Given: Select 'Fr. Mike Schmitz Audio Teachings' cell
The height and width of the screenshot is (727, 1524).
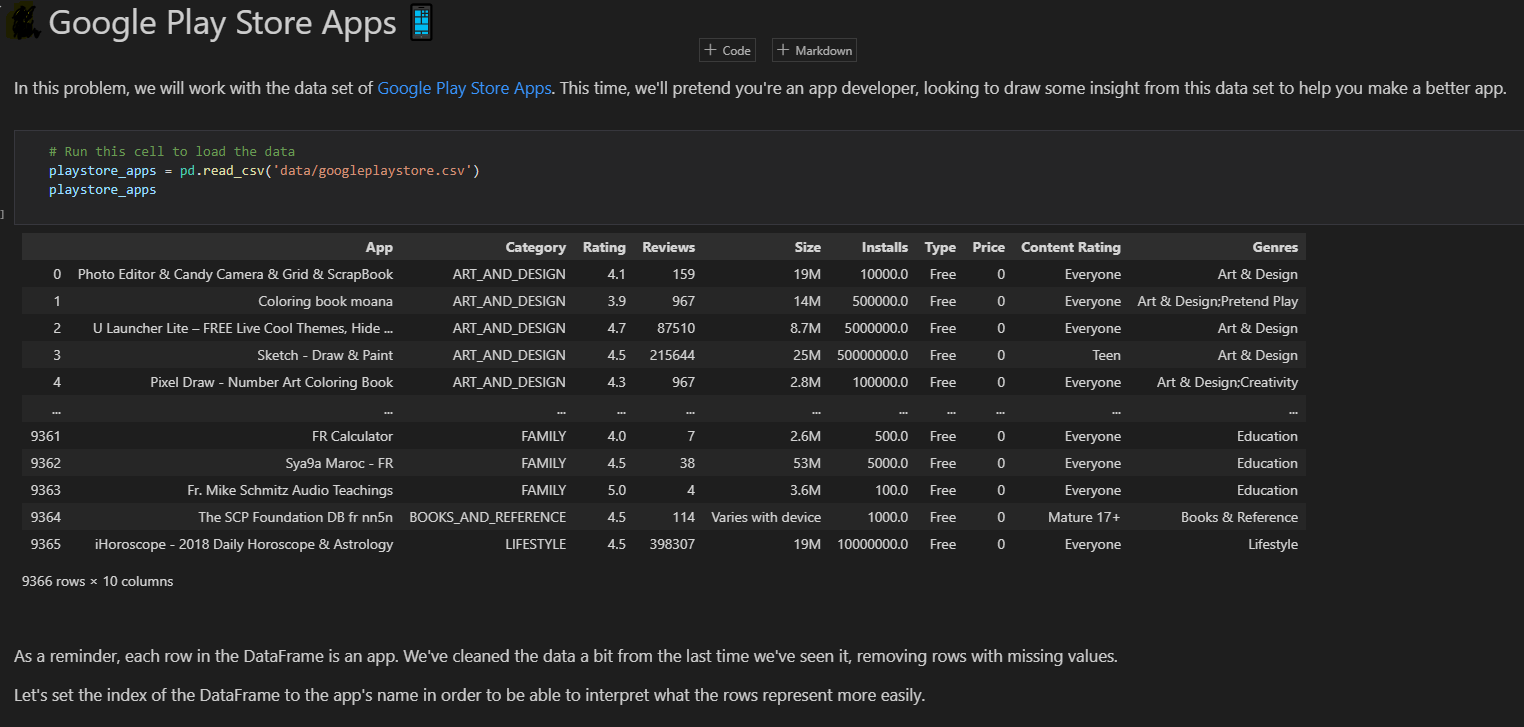Looking at the screenshot, I should pyautogui.click(x=290, y=490).
